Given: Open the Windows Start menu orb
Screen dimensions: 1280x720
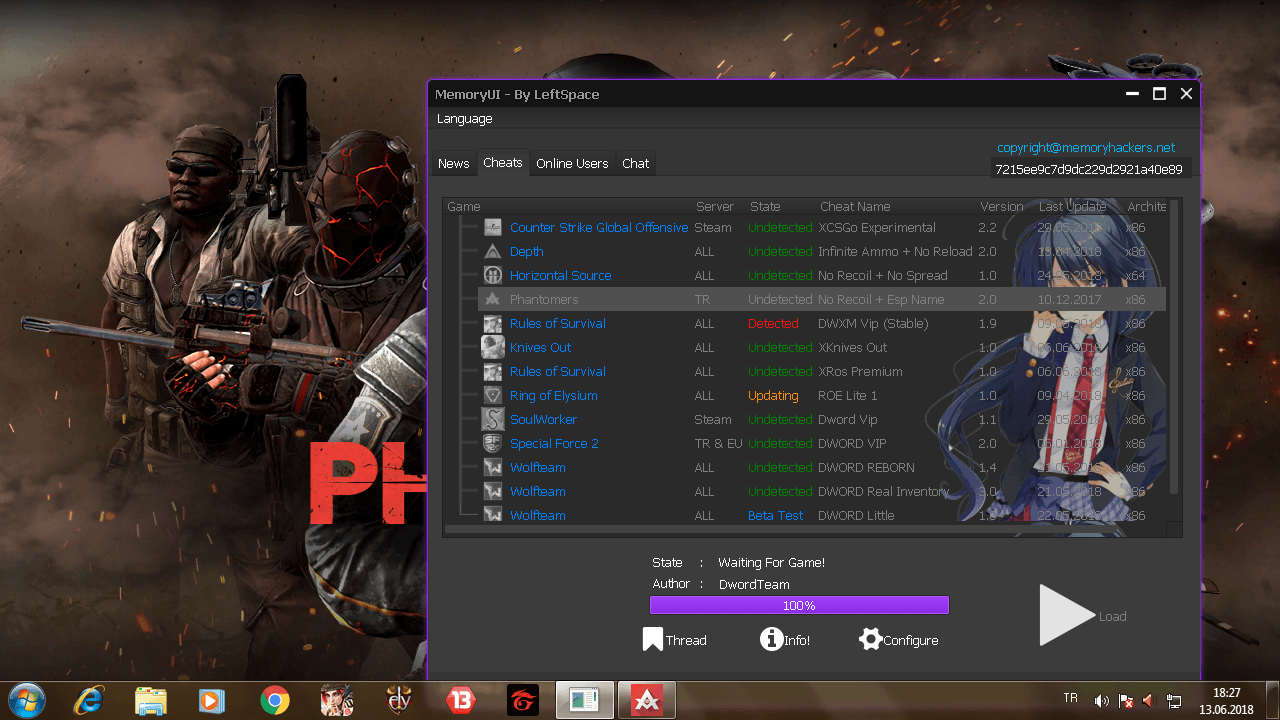Looking at the screenshot, I should tap(25, 700).
